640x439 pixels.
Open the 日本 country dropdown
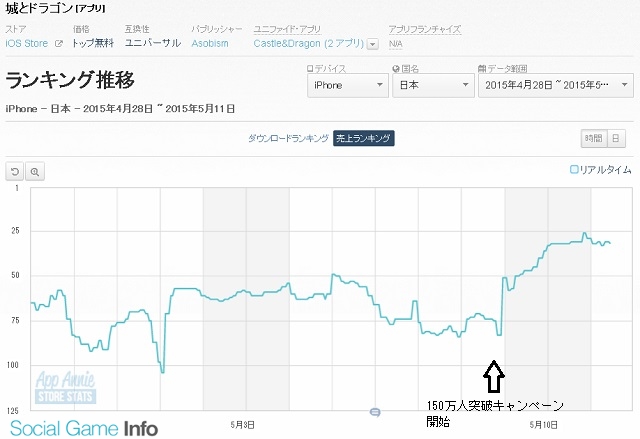click(x=431, y=86)
